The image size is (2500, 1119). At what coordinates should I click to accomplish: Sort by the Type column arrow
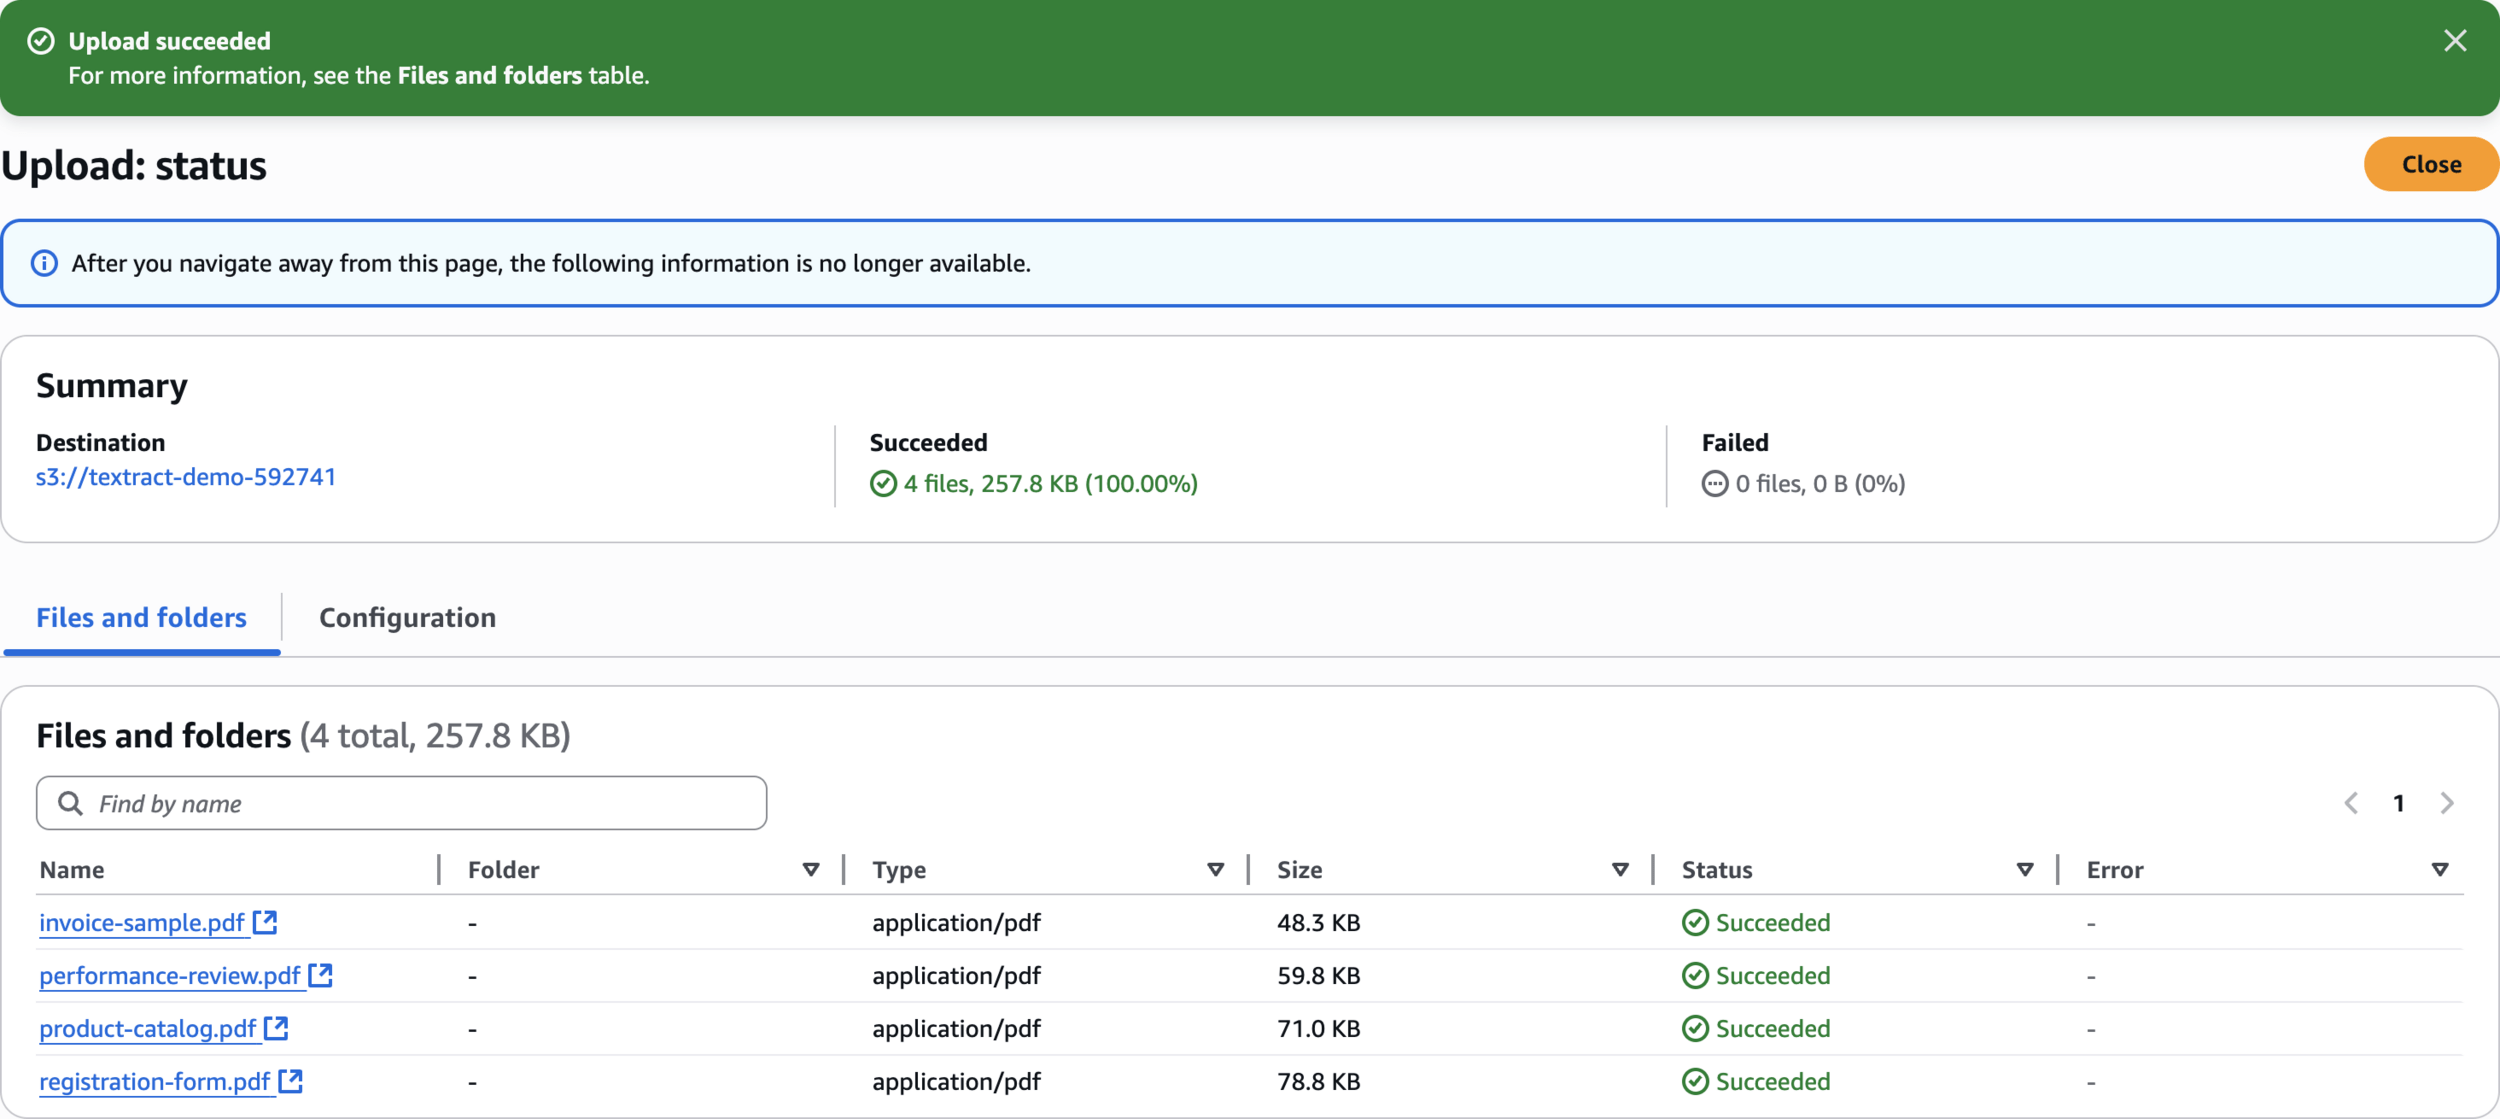click(1215, 870)
